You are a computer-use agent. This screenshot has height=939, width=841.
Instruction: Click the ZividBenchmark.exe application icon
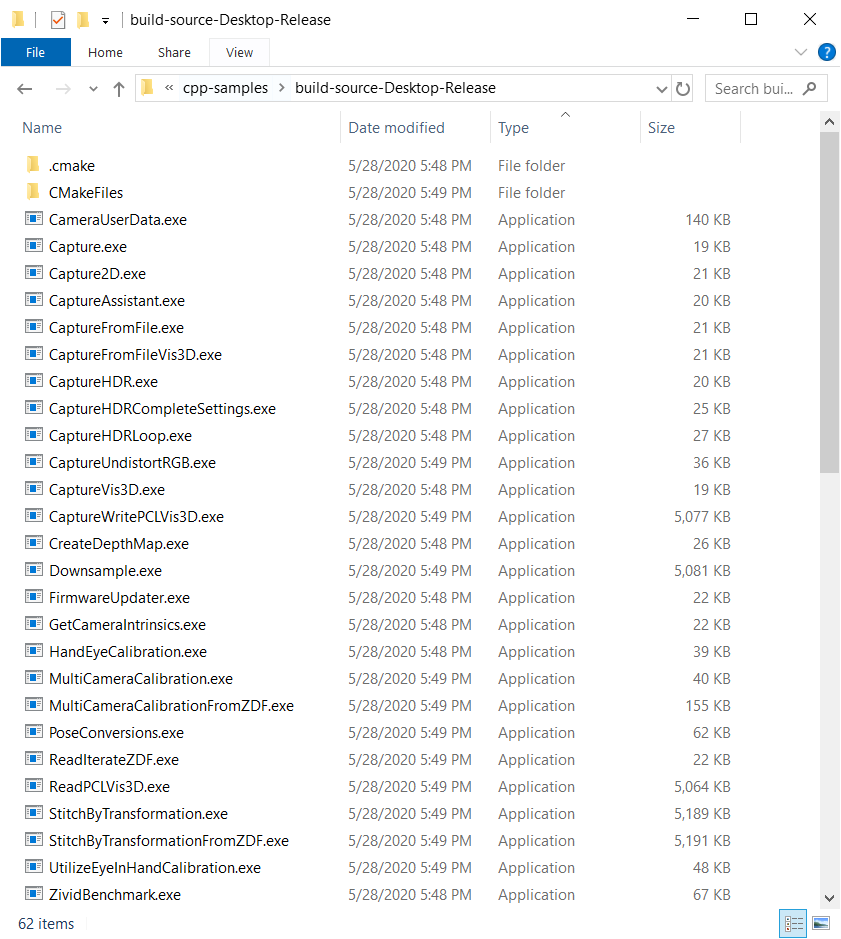click(x=34, y=895)
